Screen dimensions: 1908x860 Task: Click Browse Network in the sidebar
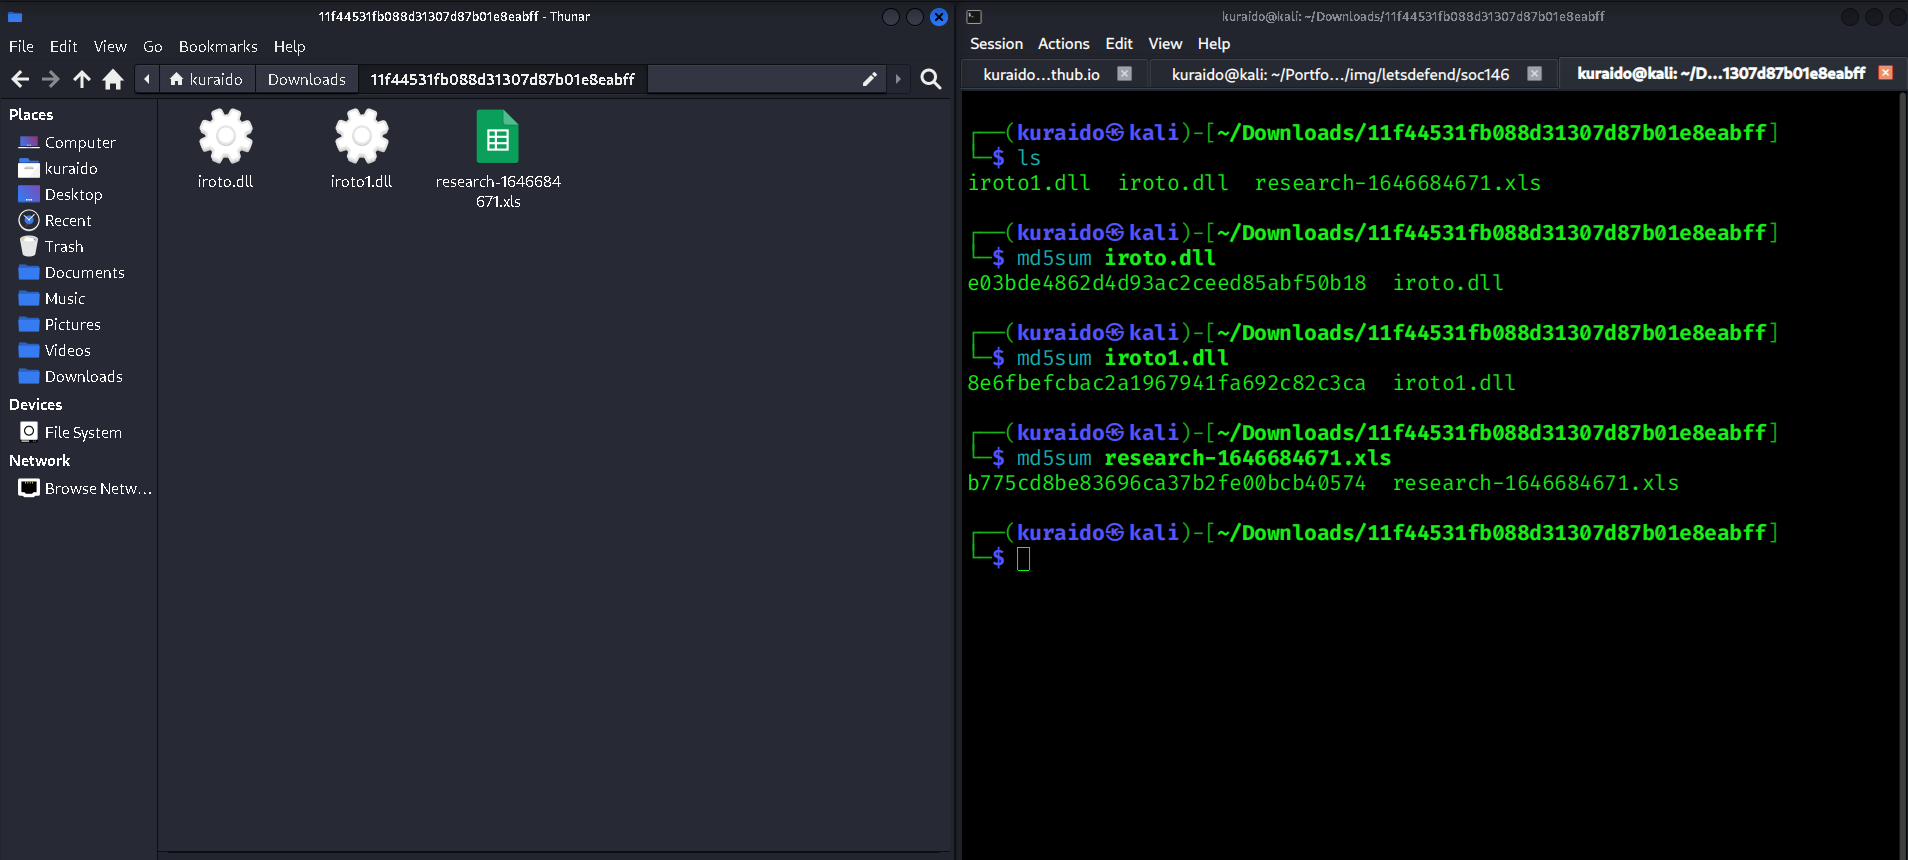(97, 488)
